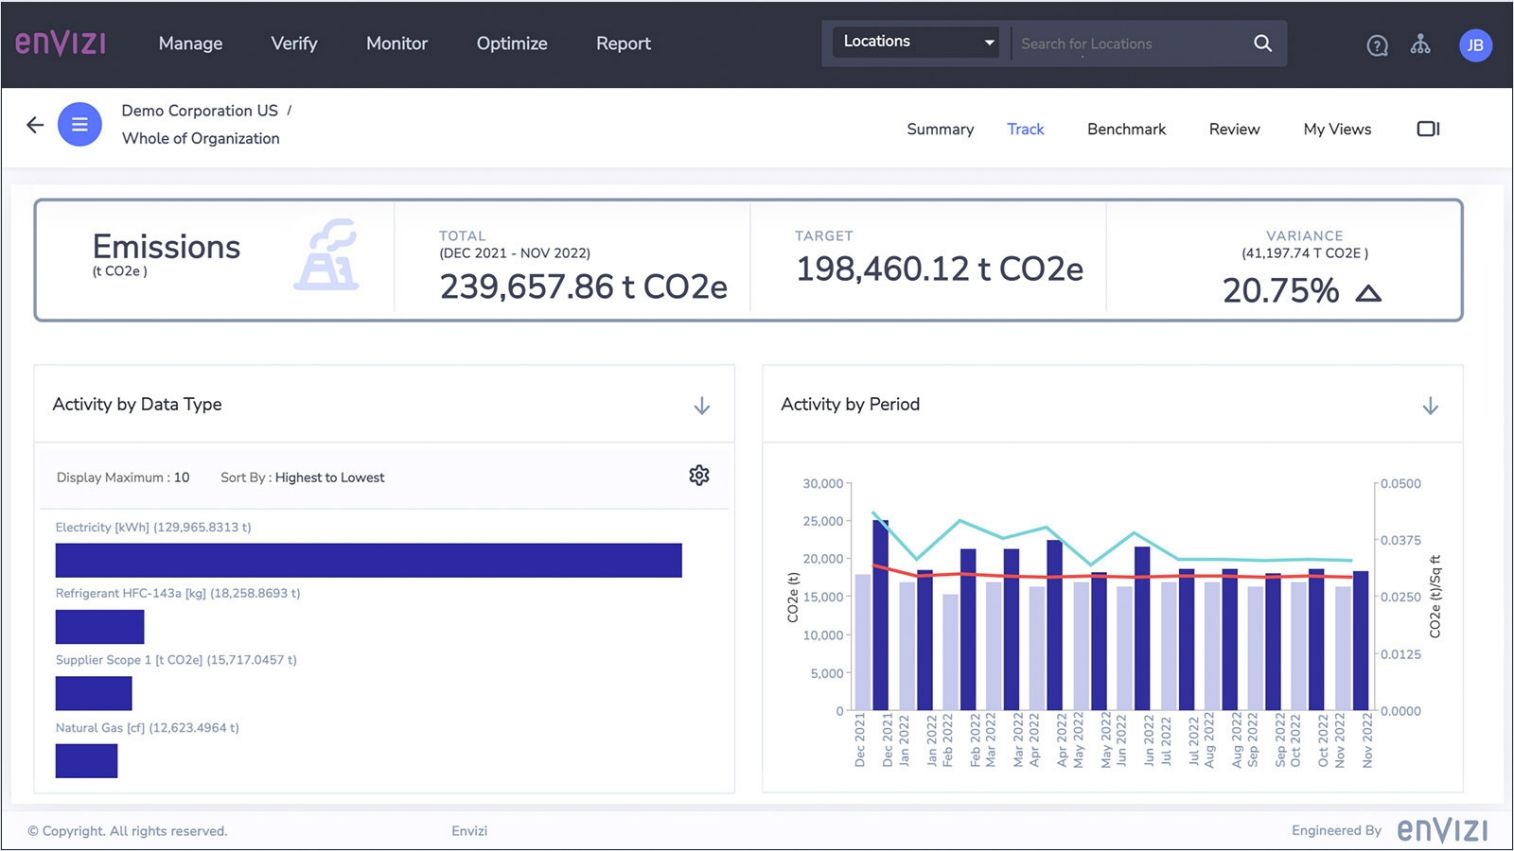The width and height of the screenshot is (1514, 851).
Task: Click the Activity by Period title
Action: [850, 404]
